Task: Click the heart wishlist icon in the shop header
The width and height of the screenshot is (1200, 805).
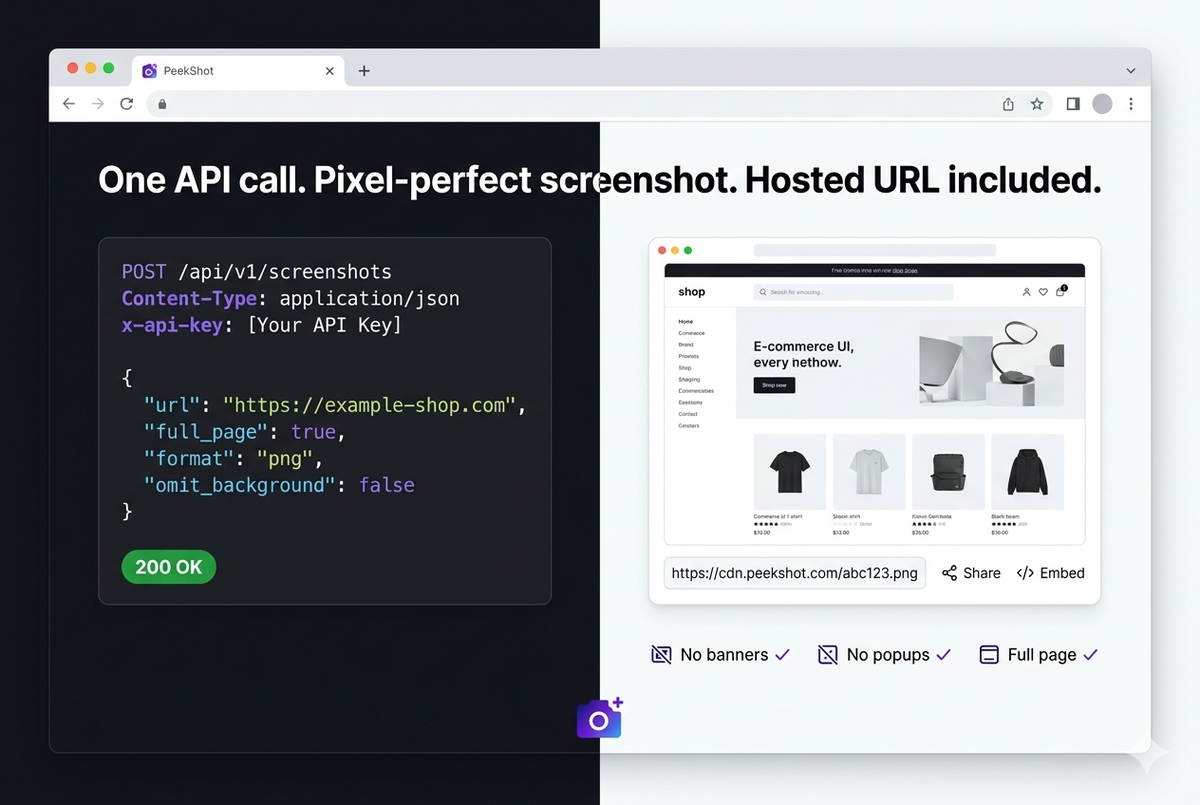Action: tap(1043, 292)
